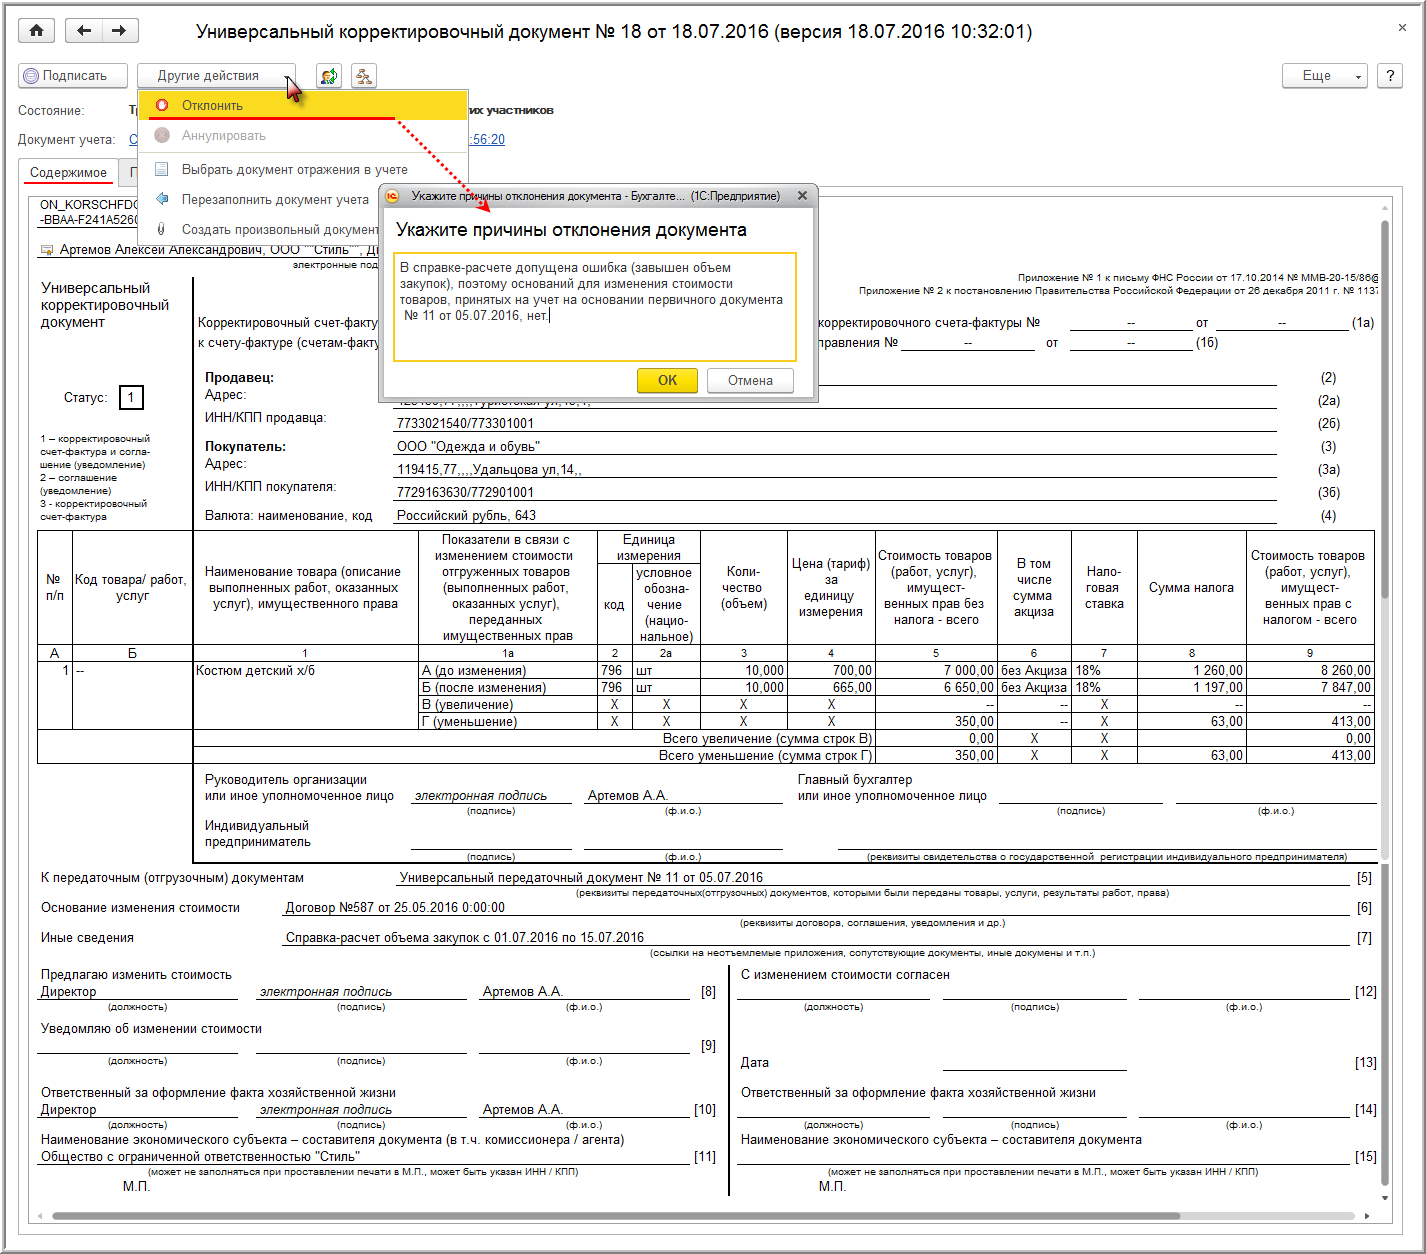Open help with the question mark button

(x=1390, y=76)
